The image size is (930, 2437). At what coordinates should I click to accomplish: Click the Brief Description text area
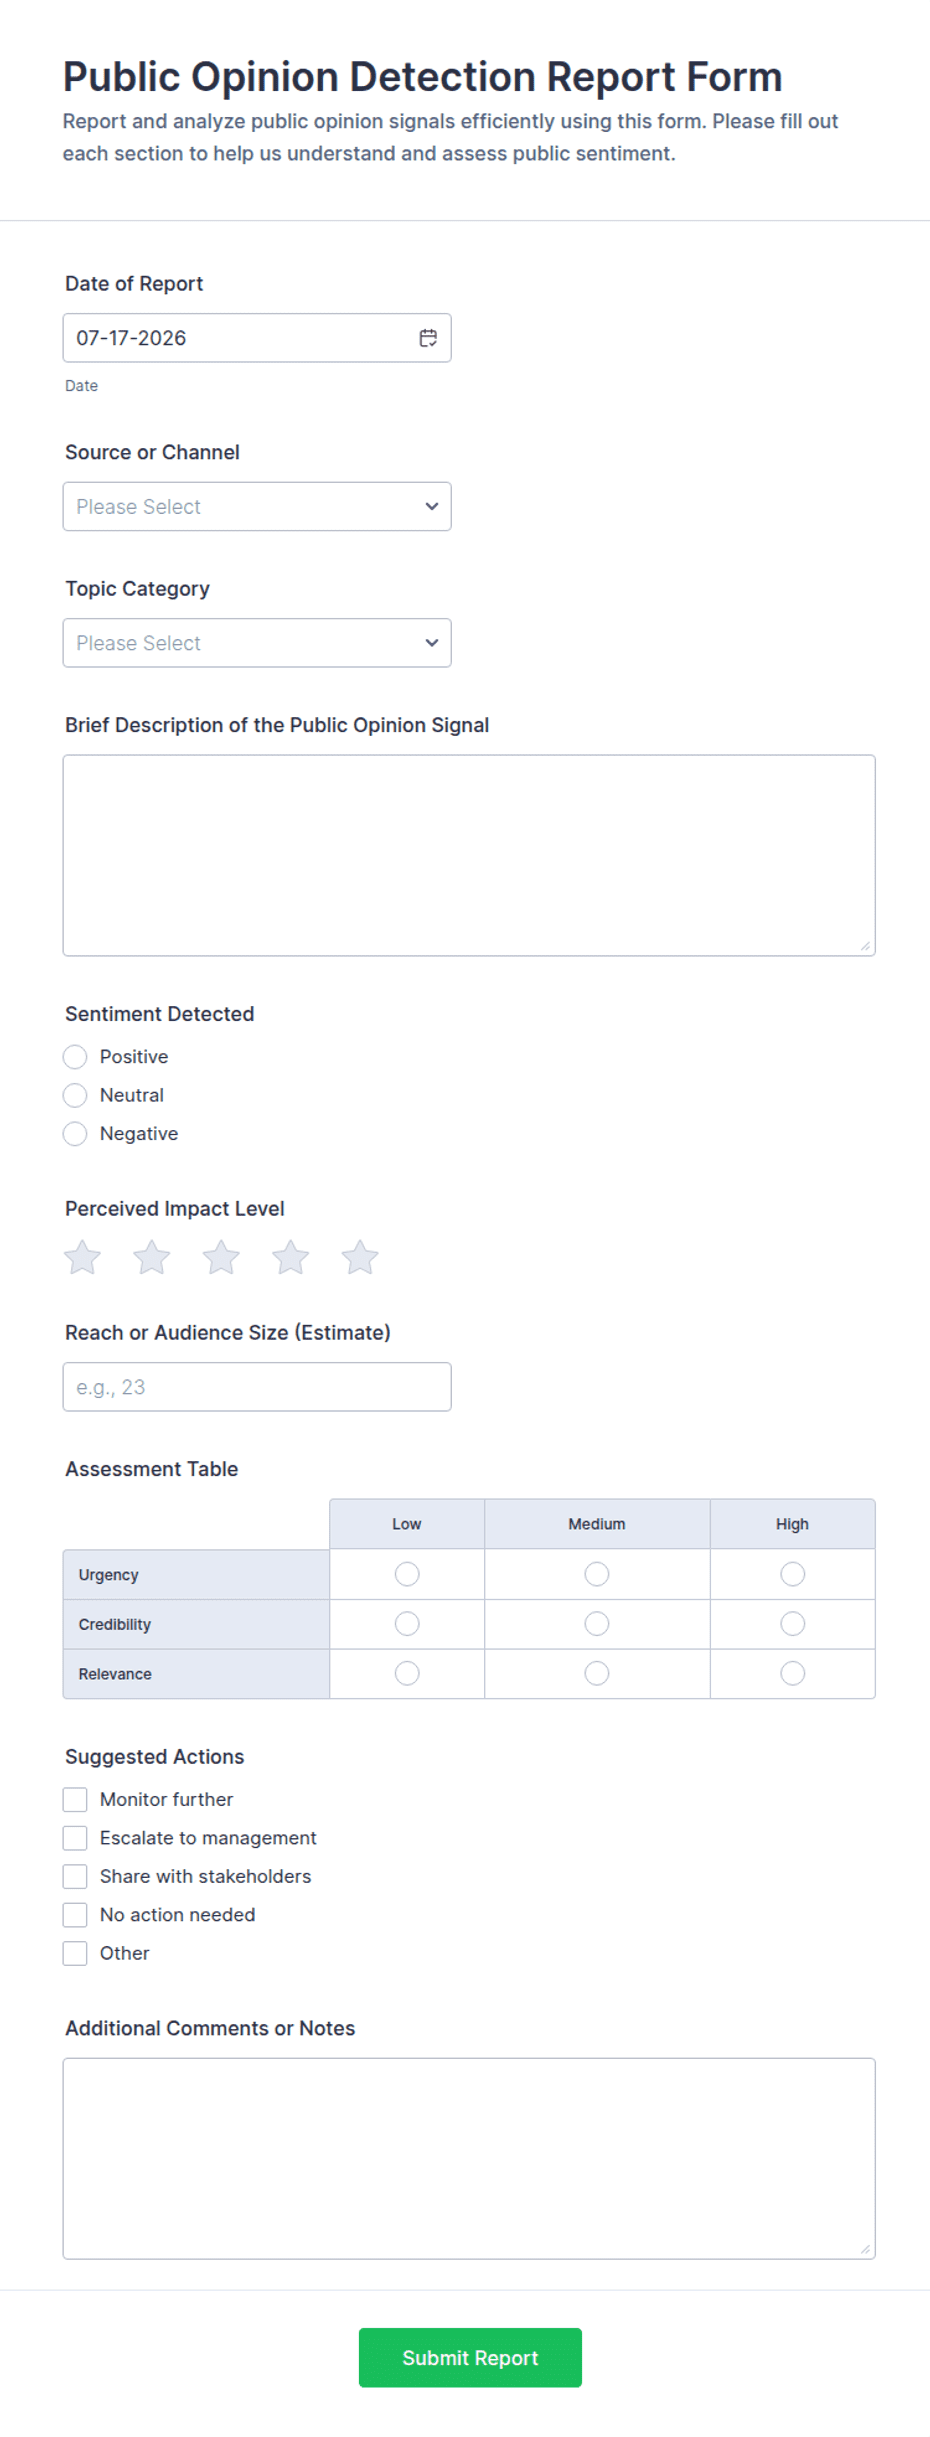pos(469,856)
